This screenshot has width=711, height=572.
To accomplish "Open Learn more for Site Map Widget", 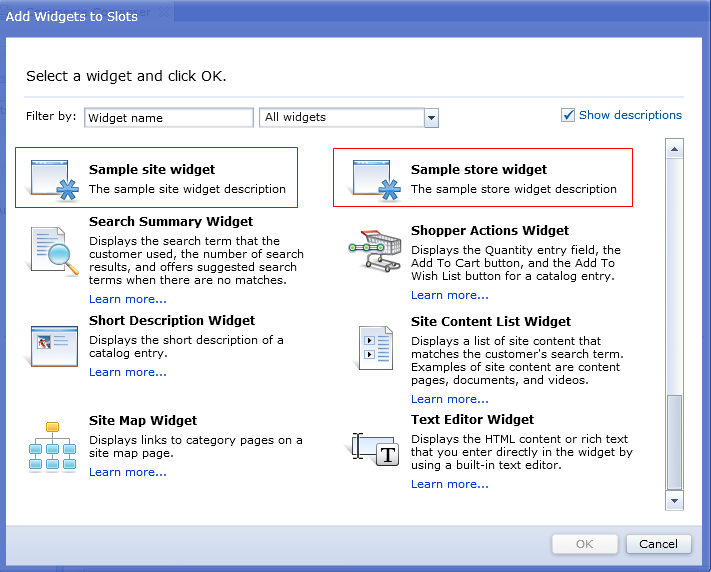I will pyautogui.click(x=128, y=472).
